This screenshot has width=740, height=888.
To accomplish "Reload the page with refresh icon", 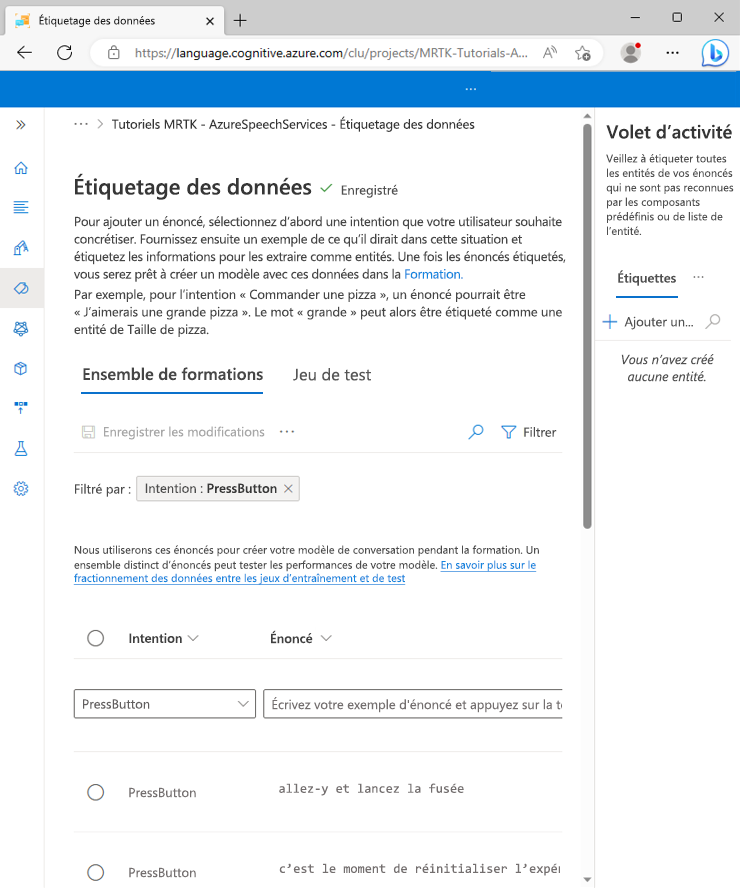I will pyautogui.click(x=65, y=53).
